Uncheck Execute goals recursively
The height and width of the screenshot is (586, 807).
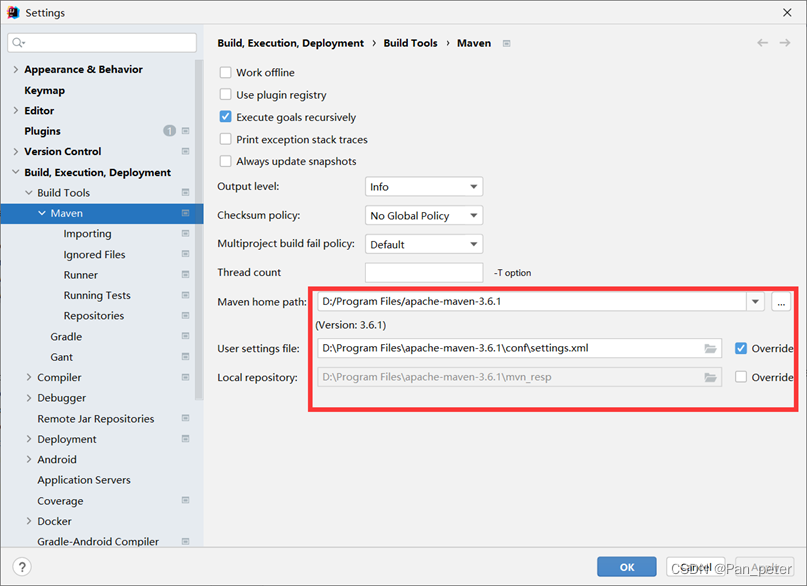(x=225, y=117)
